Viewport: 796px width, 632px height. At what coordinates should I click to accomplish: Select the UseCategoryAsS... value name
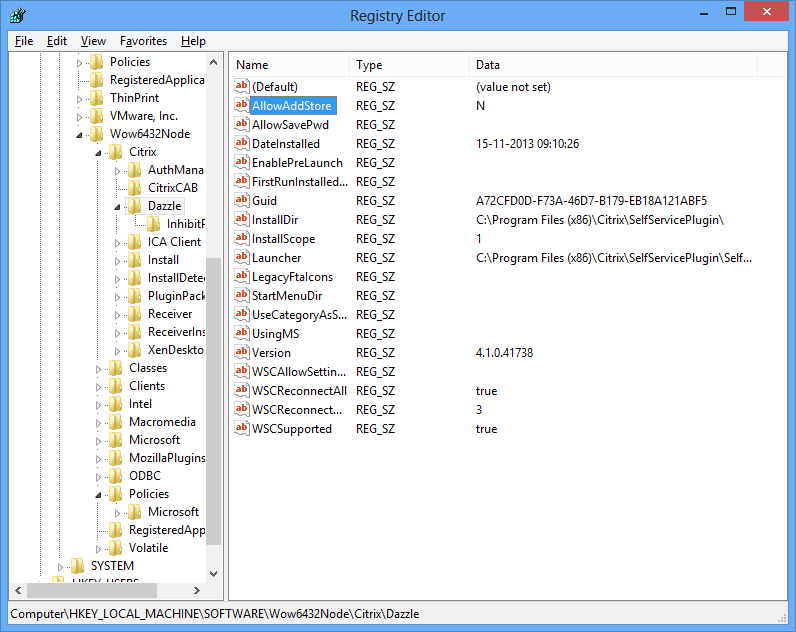[300, 315]
